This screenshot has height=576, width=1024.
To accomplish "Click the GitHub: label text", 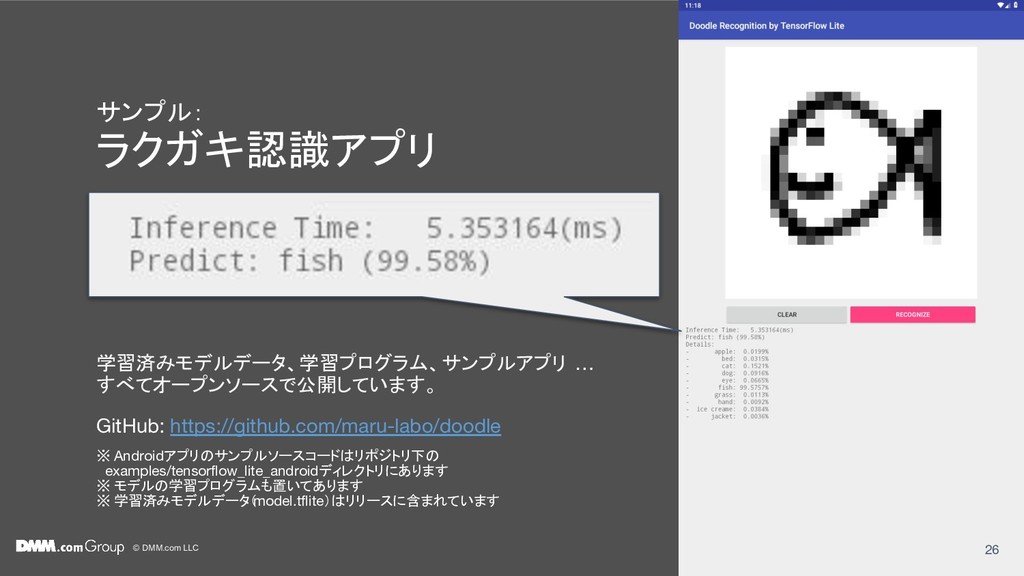I will (x=130, y=426).
